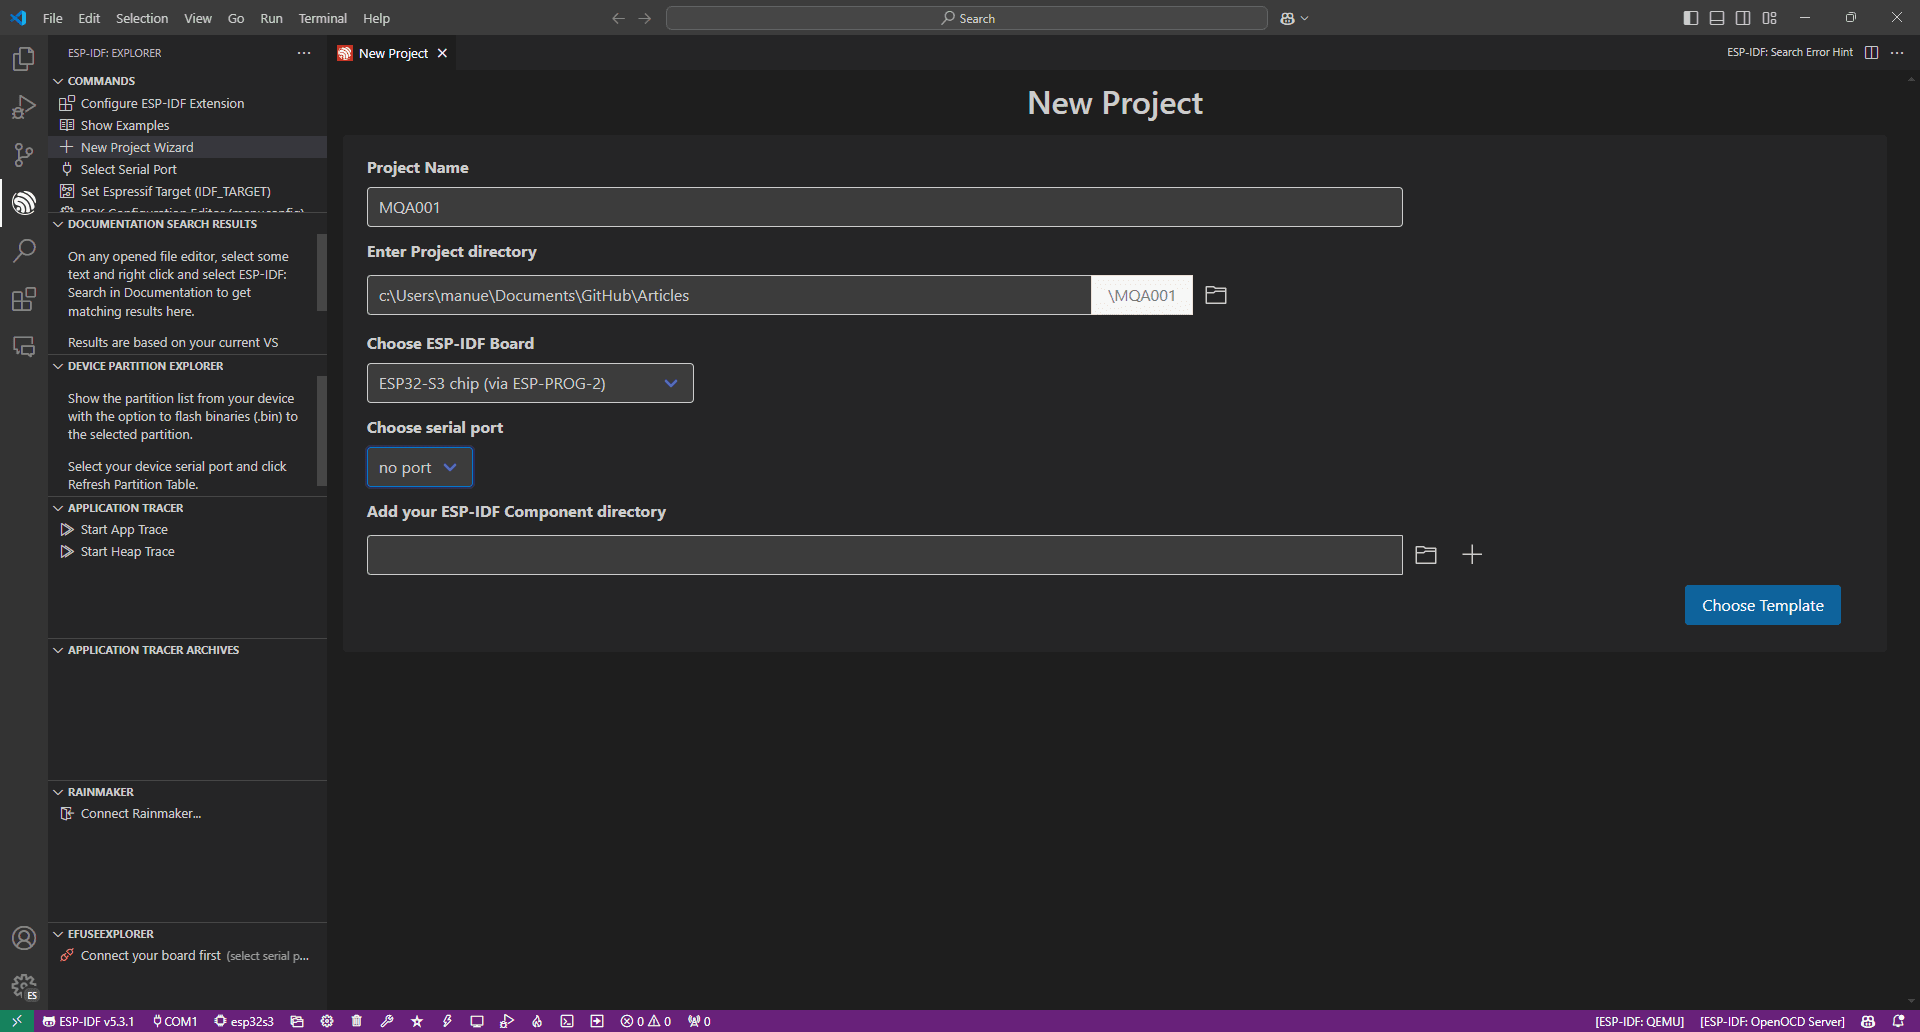Open the Help menu

pos(376,18)
